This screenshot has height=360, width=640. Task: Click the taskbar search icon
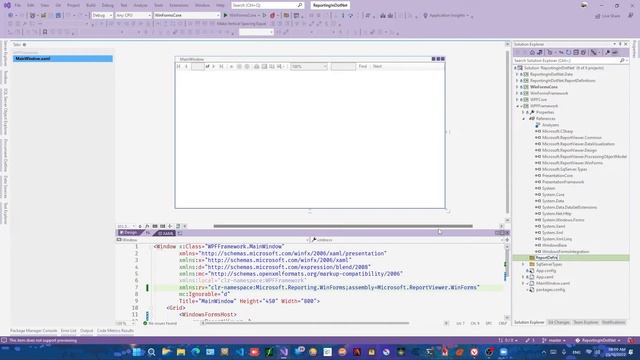point(151,352)
